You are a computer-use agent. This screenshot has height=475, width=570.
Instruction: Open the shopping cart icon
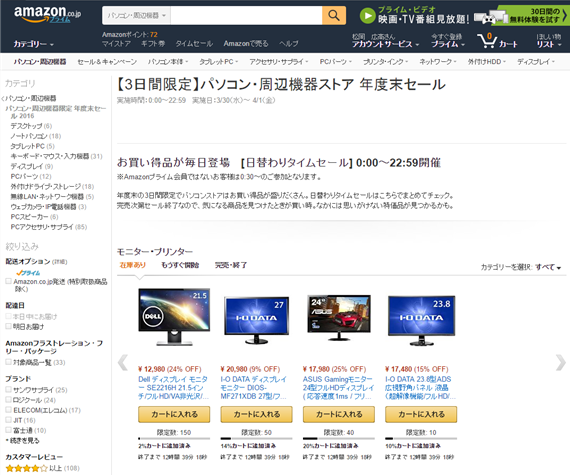point(487,41)
